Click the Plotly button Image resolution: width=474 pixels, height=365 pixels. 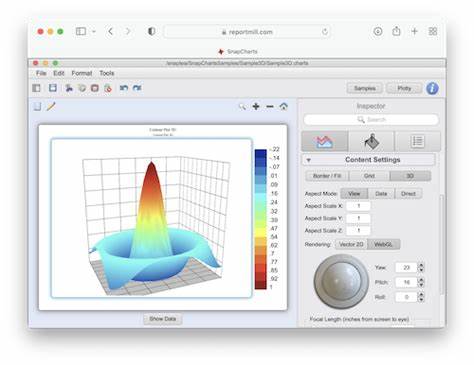(404, 88)
